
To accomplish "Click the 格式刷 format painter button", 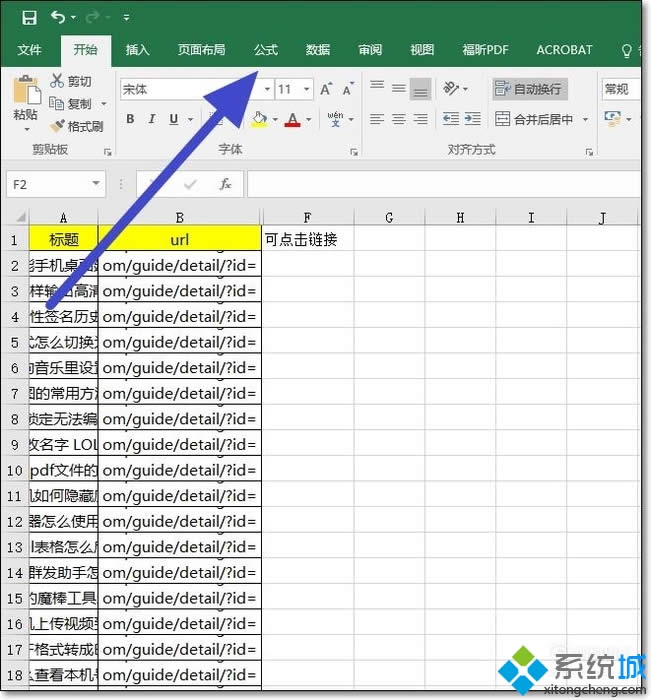I will 76,126.
